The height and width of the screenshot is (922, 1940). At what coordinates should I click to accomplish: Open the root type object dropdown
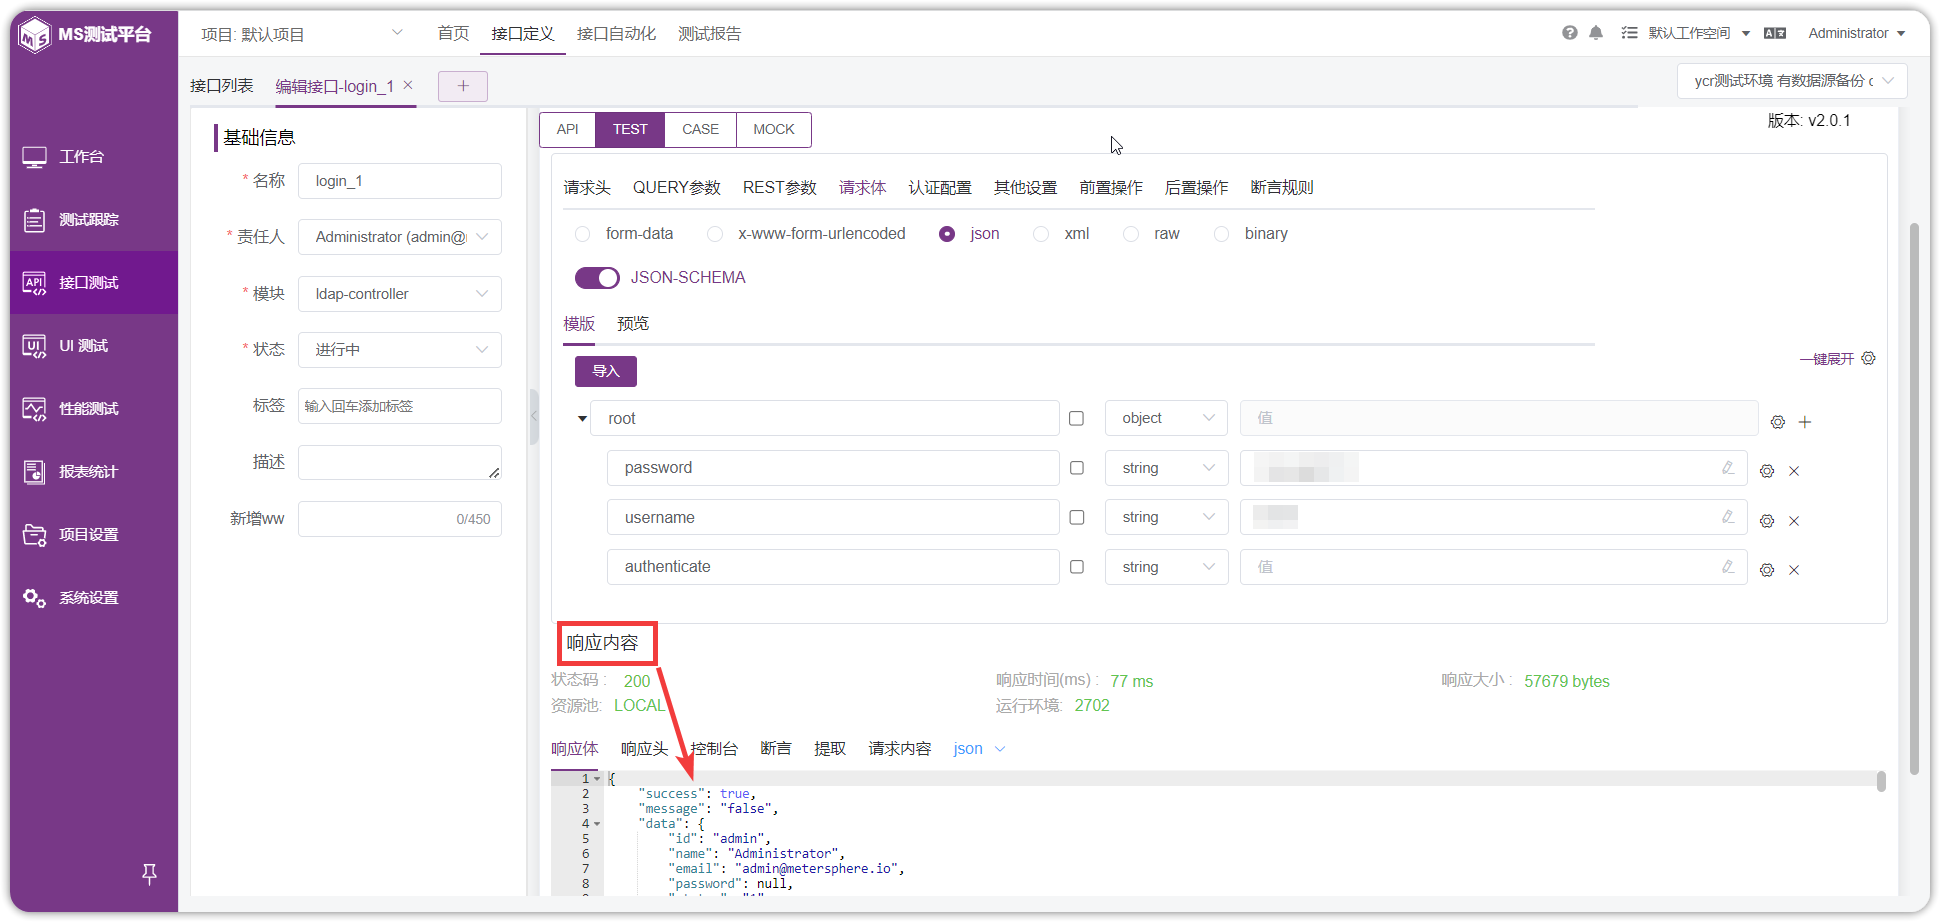1167,418
